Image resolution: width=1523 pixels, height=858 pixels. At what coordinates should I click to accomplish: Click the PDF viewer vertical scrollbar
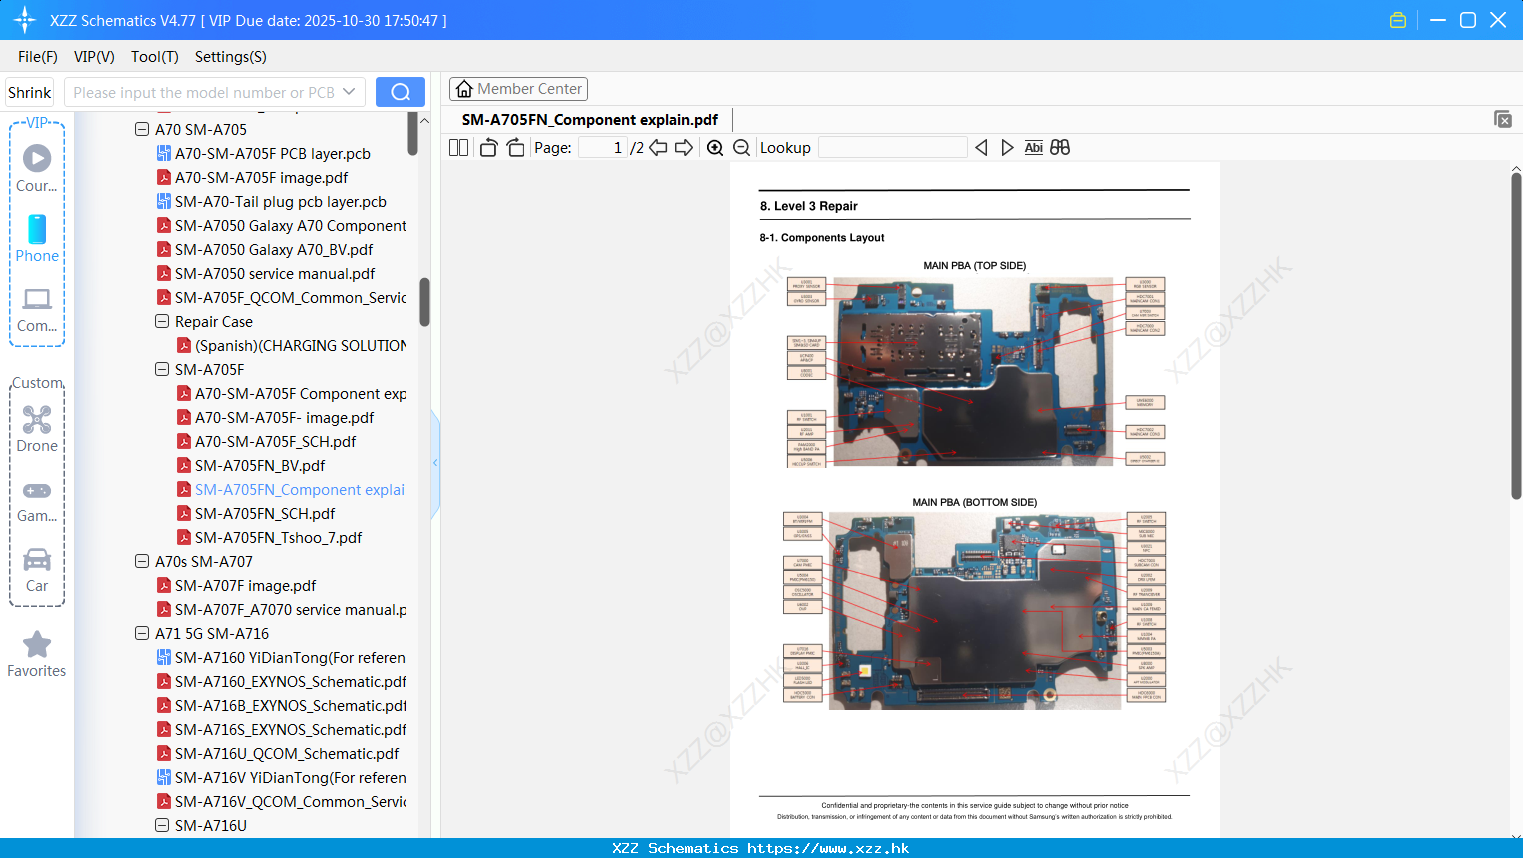1516,336
